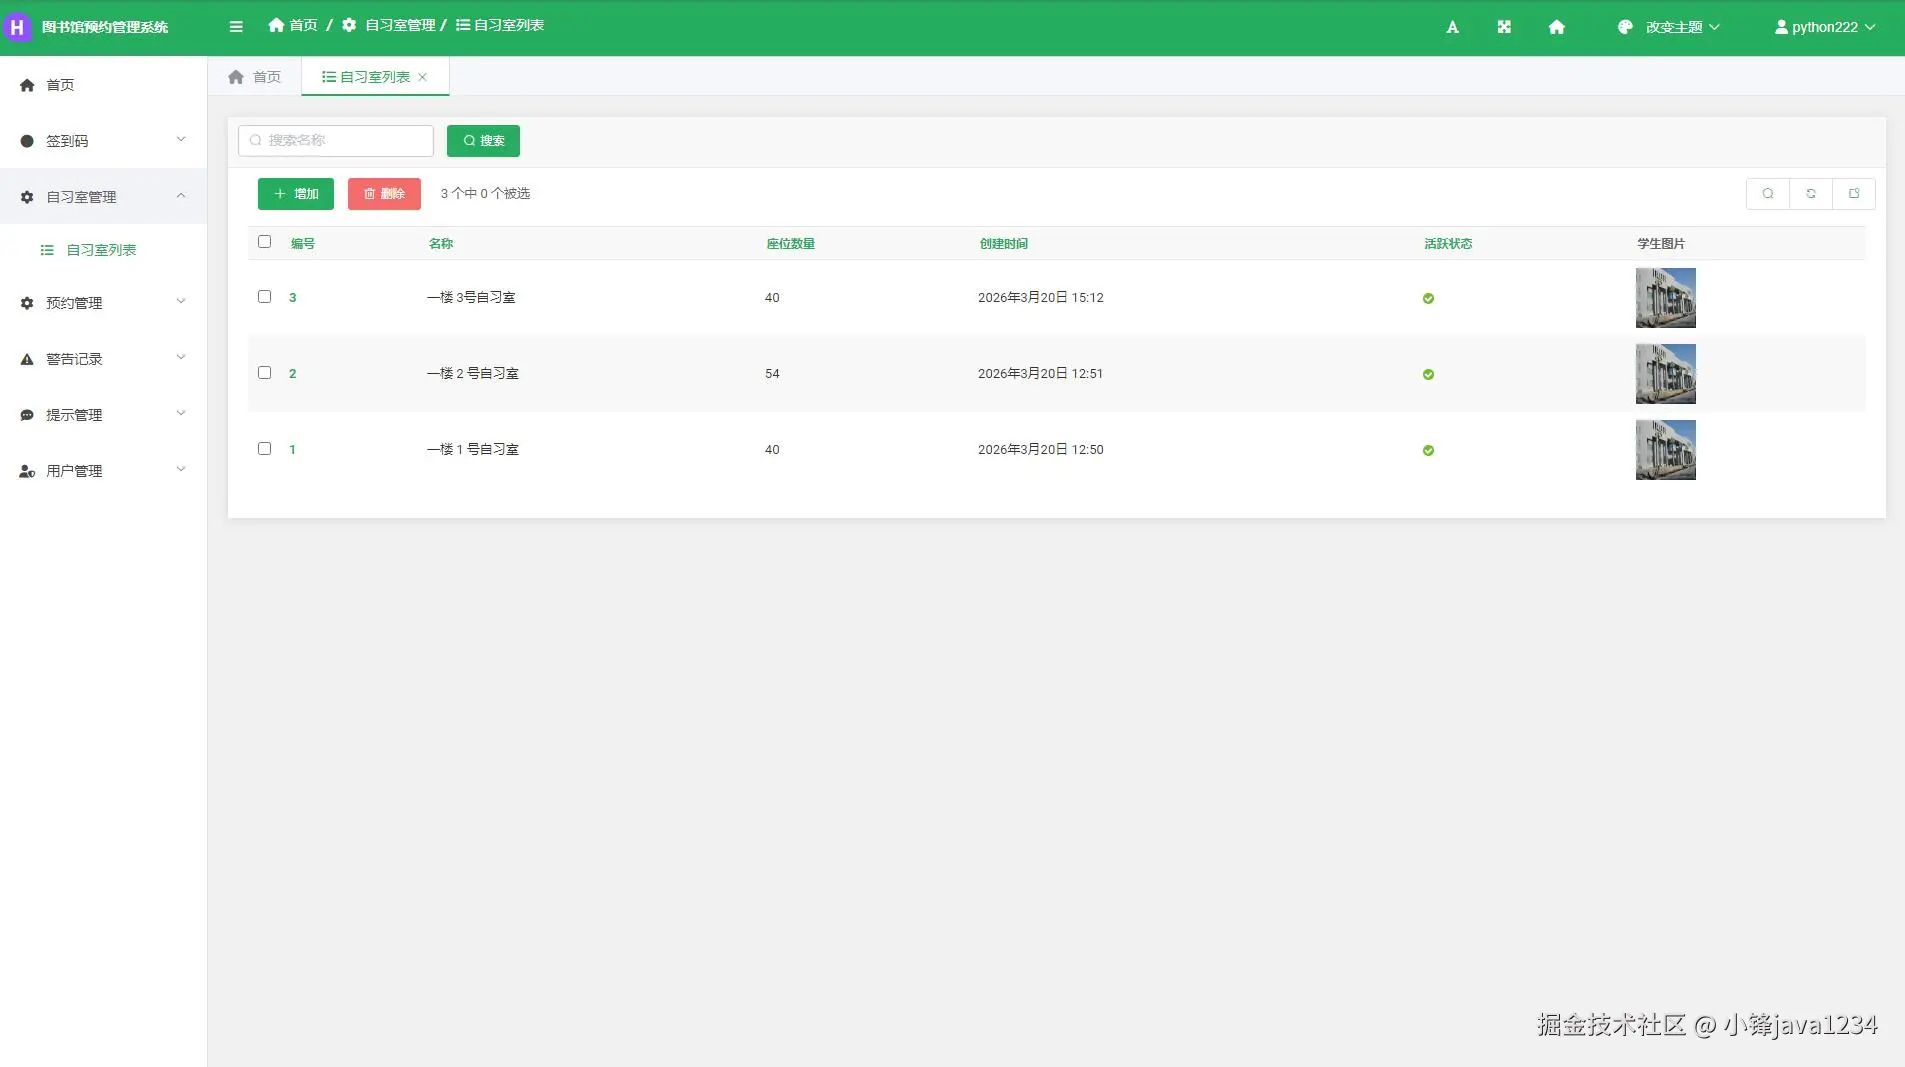Click the red 删除 delete button
Image resolution: width=1905 pixels, height=1067 pixels.
click(x=384, y=194)
